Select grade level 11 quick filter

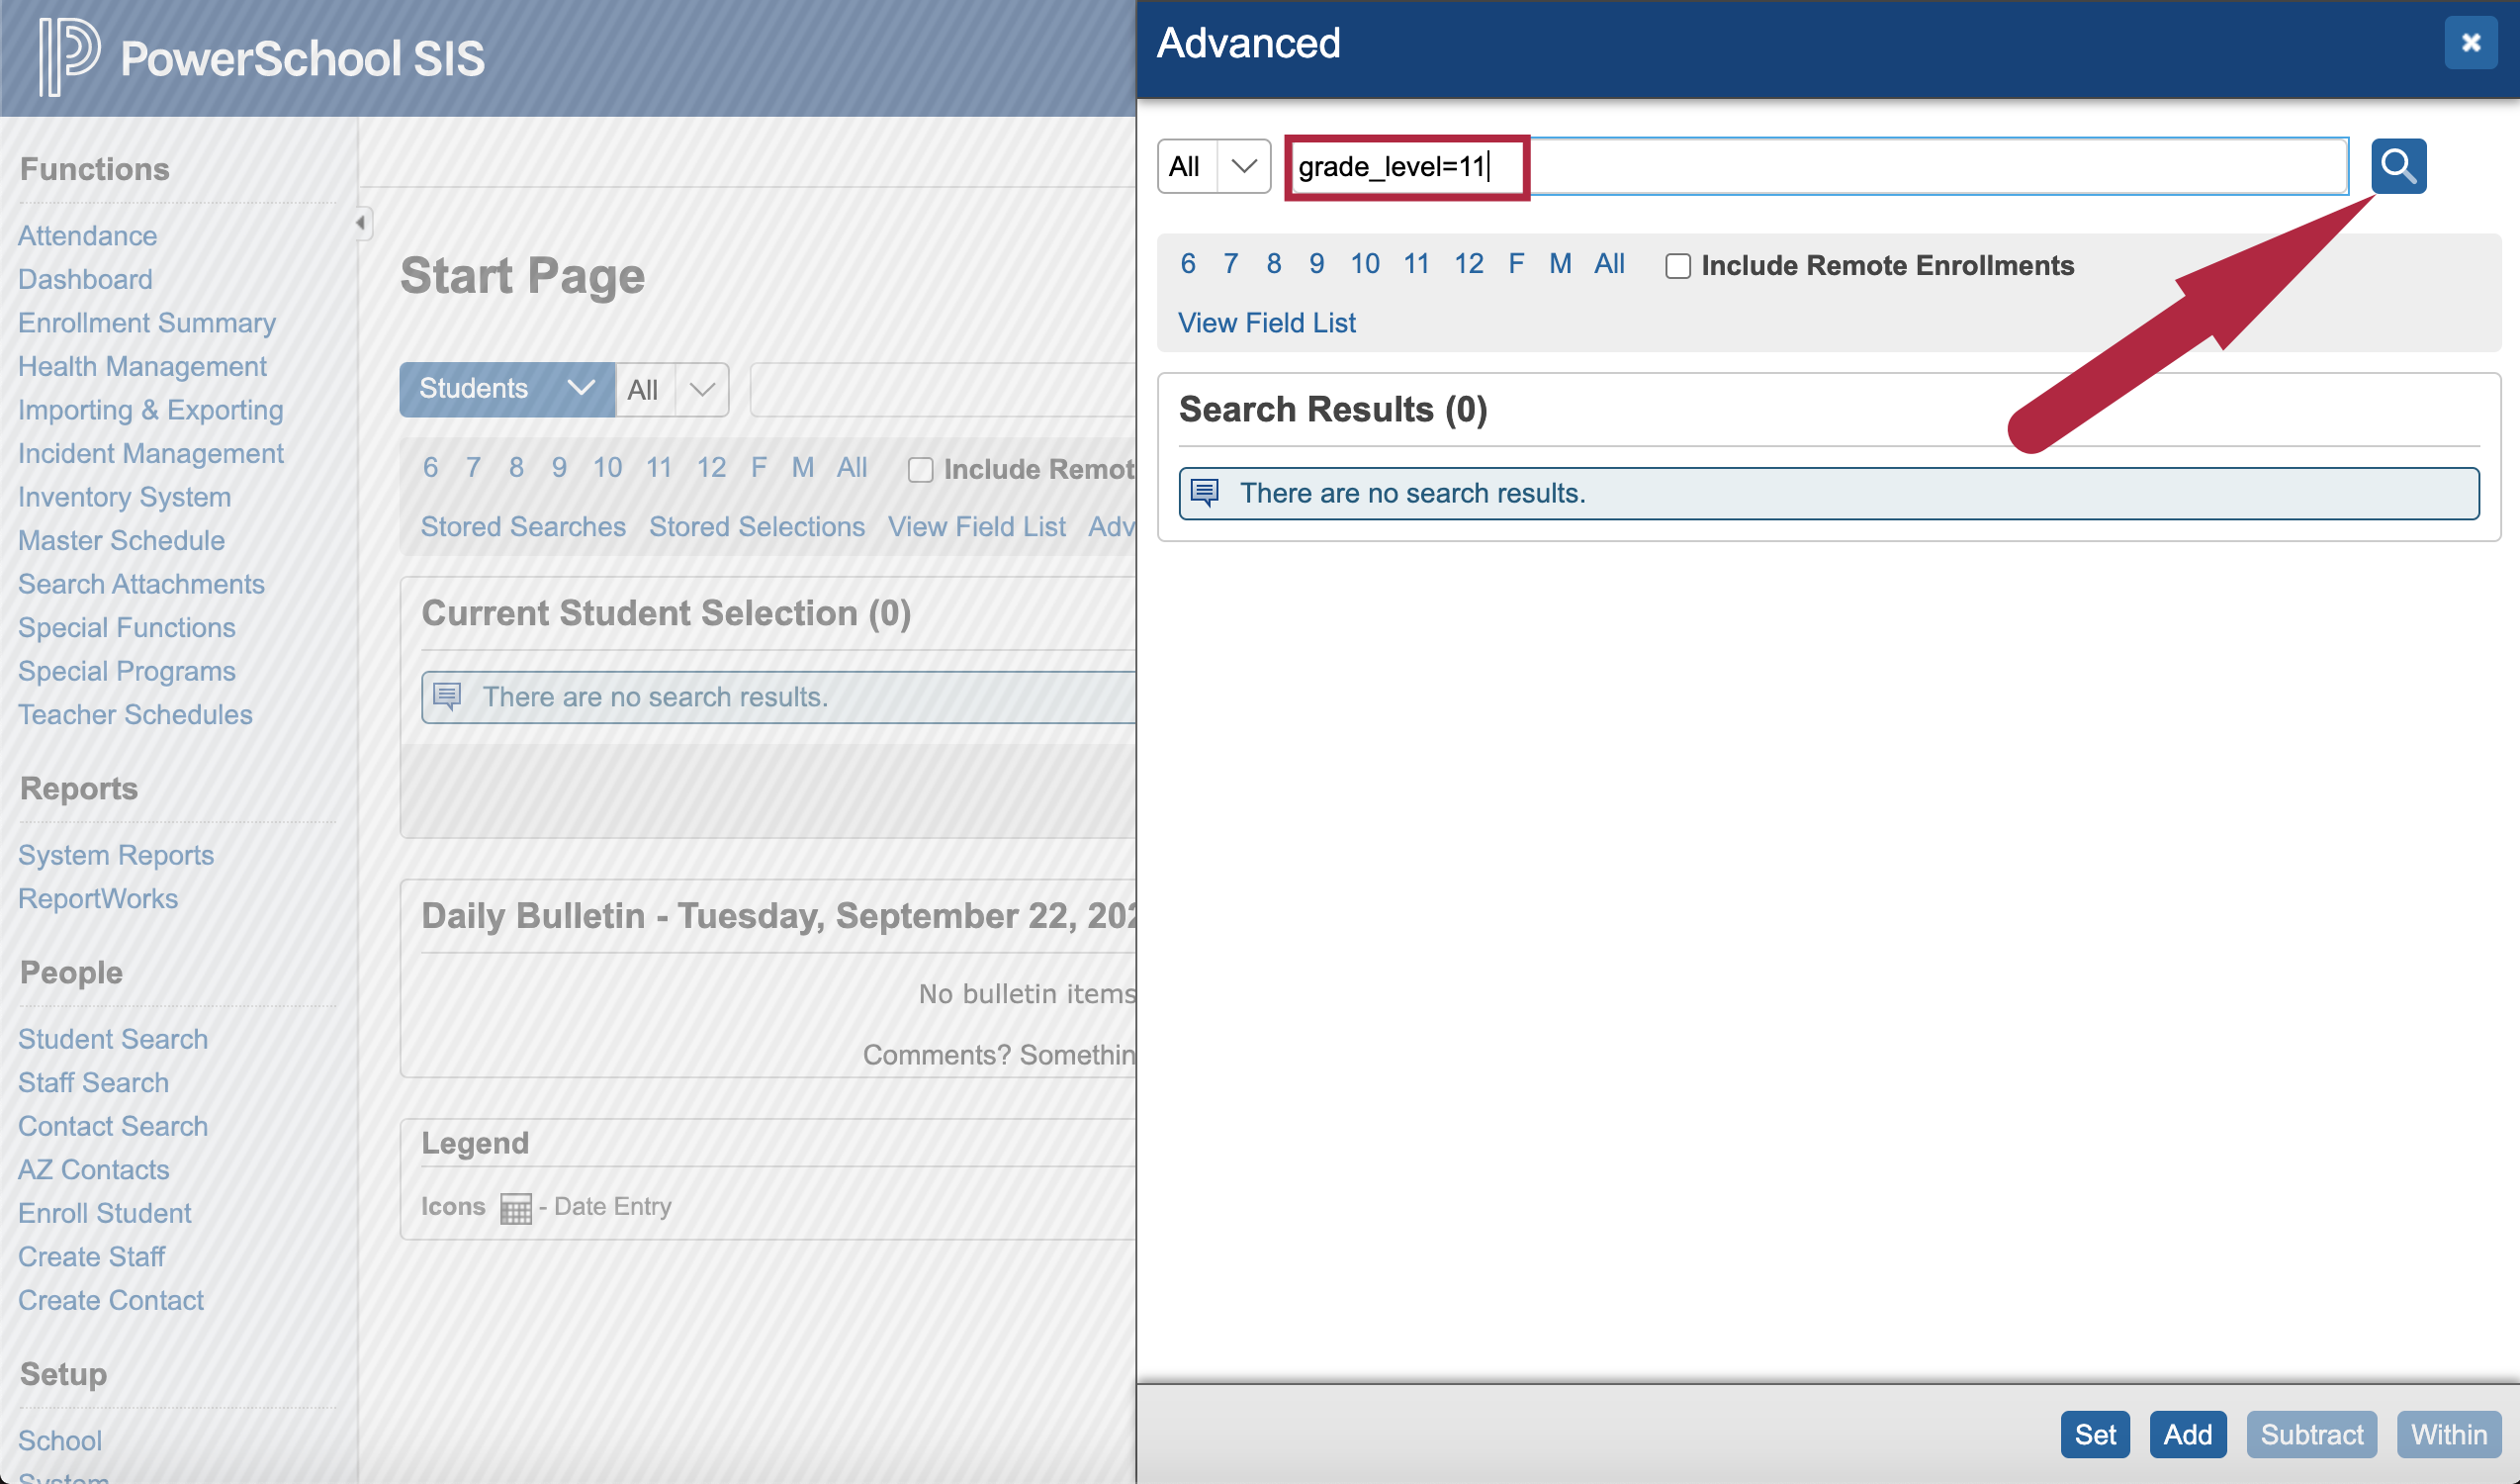(1412, 263)
